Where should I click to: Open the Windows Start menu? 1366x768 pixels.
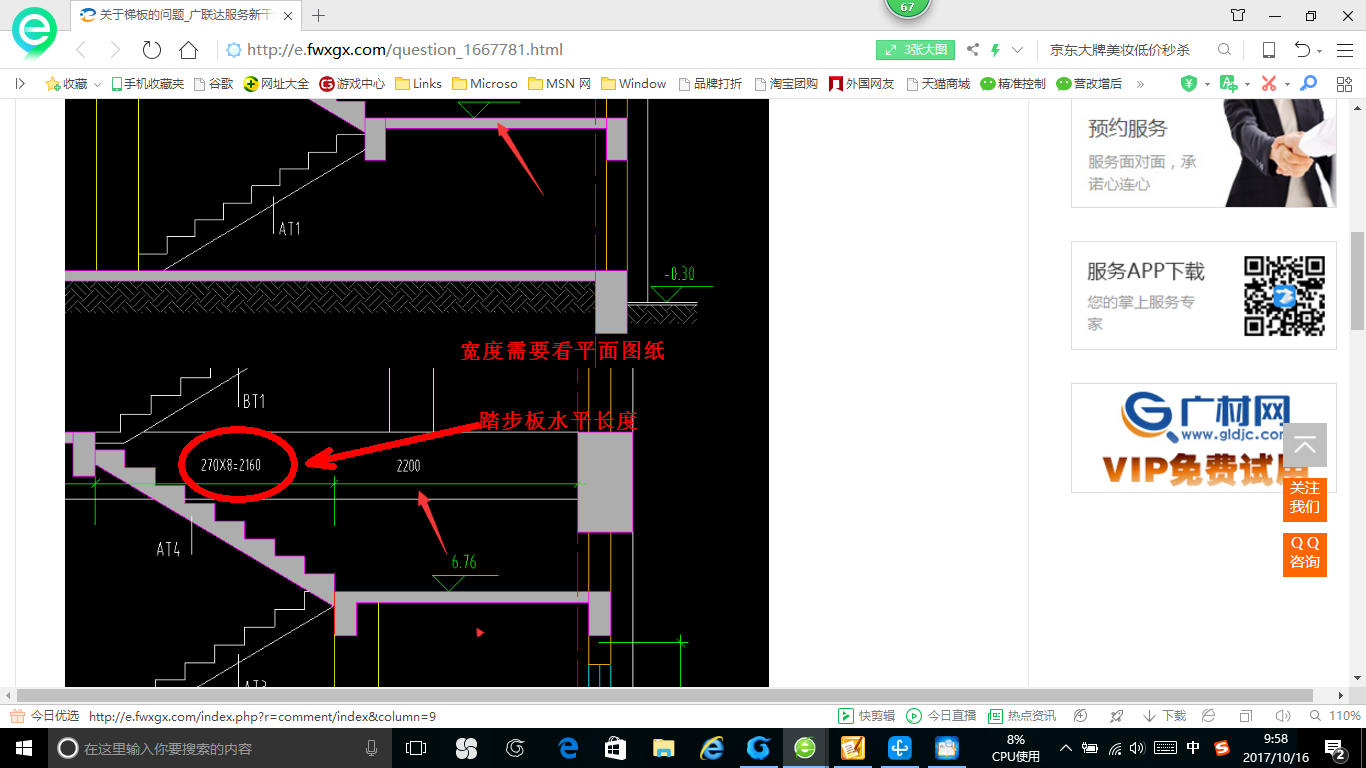24,748
